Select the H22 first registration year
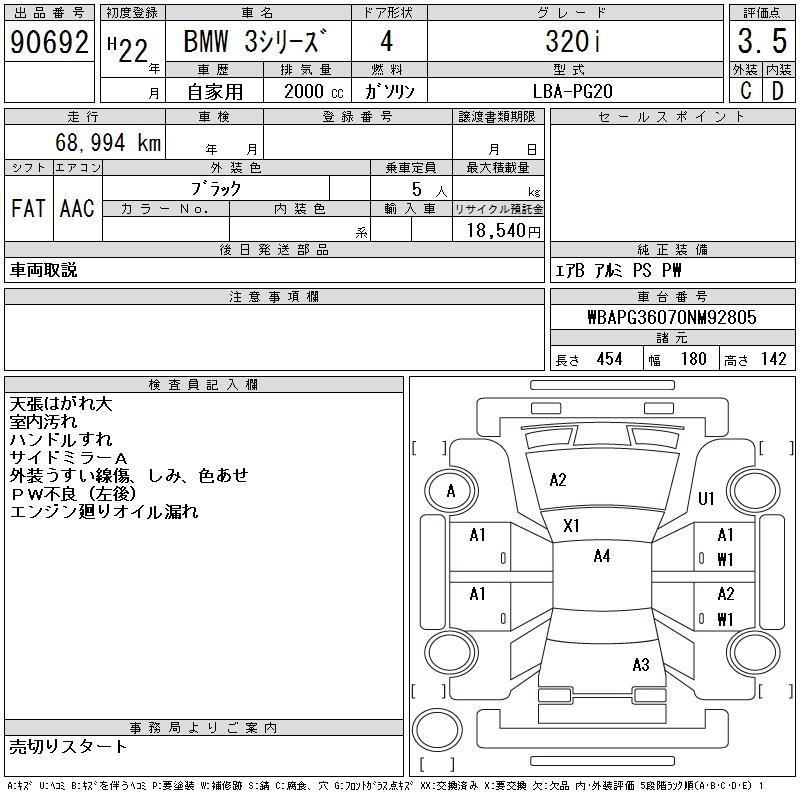 tap(128, 50)
